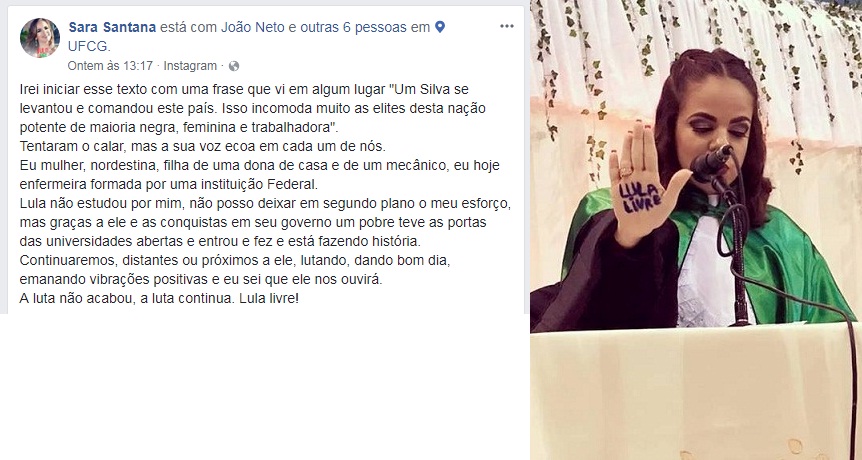Click the line starting Lula não estudou por mim

(266, 203)
